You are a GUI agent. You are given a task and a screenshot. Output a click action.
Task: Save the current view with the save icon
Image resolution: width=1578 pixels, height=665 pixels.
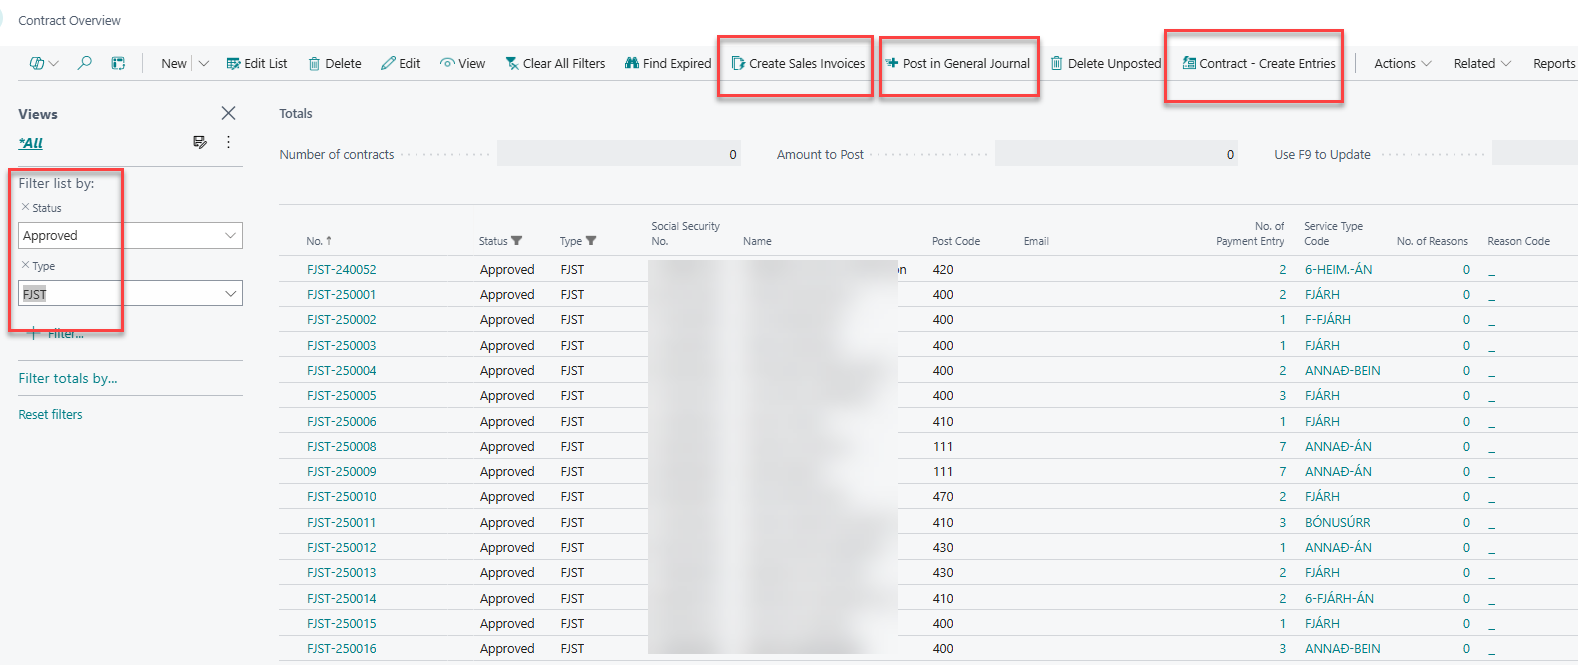200,142
